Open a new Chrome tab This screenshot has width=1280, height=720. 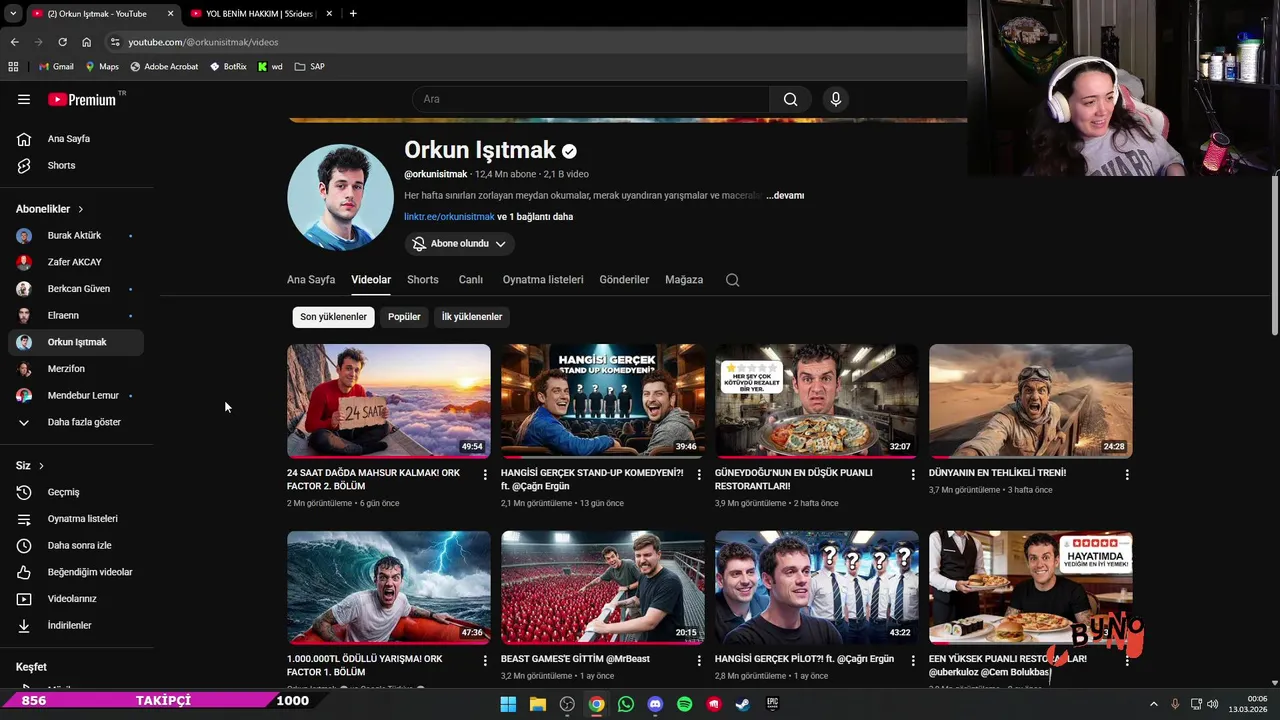[x=353, y=13]
